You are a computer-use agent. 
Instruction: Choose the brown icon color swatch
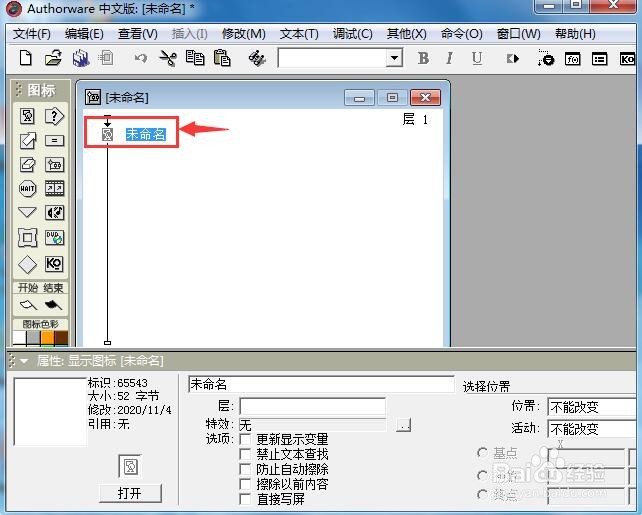[x=61, y=338]
